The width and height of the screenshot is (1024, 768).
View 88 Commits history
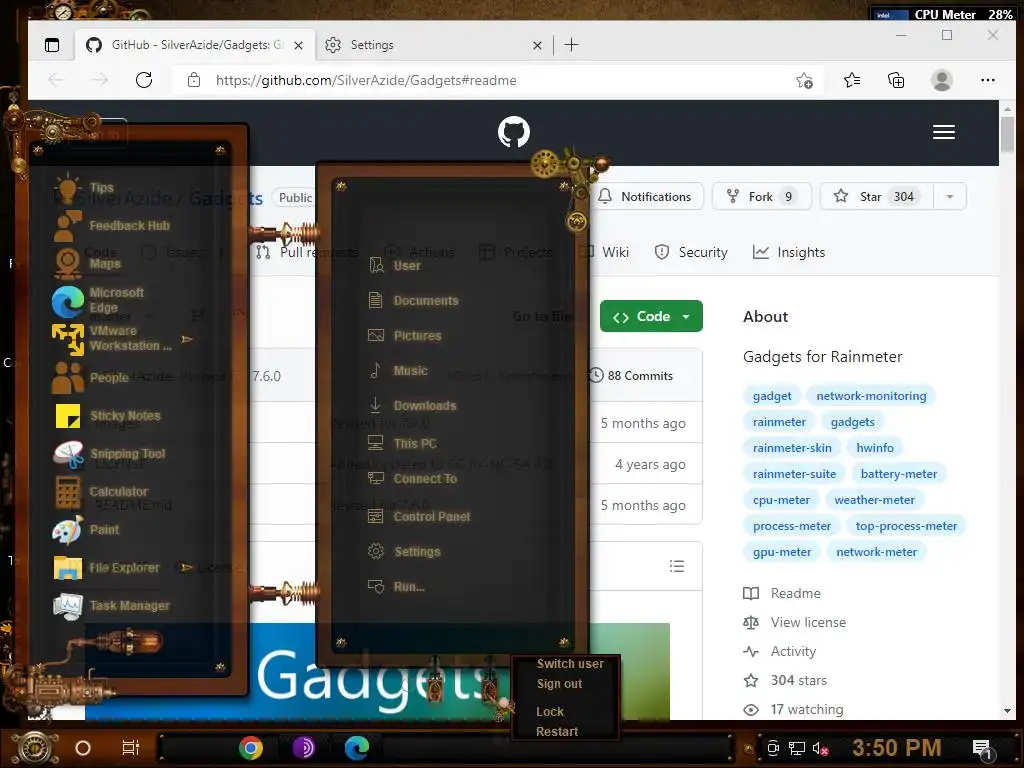[x=631, y=376]
